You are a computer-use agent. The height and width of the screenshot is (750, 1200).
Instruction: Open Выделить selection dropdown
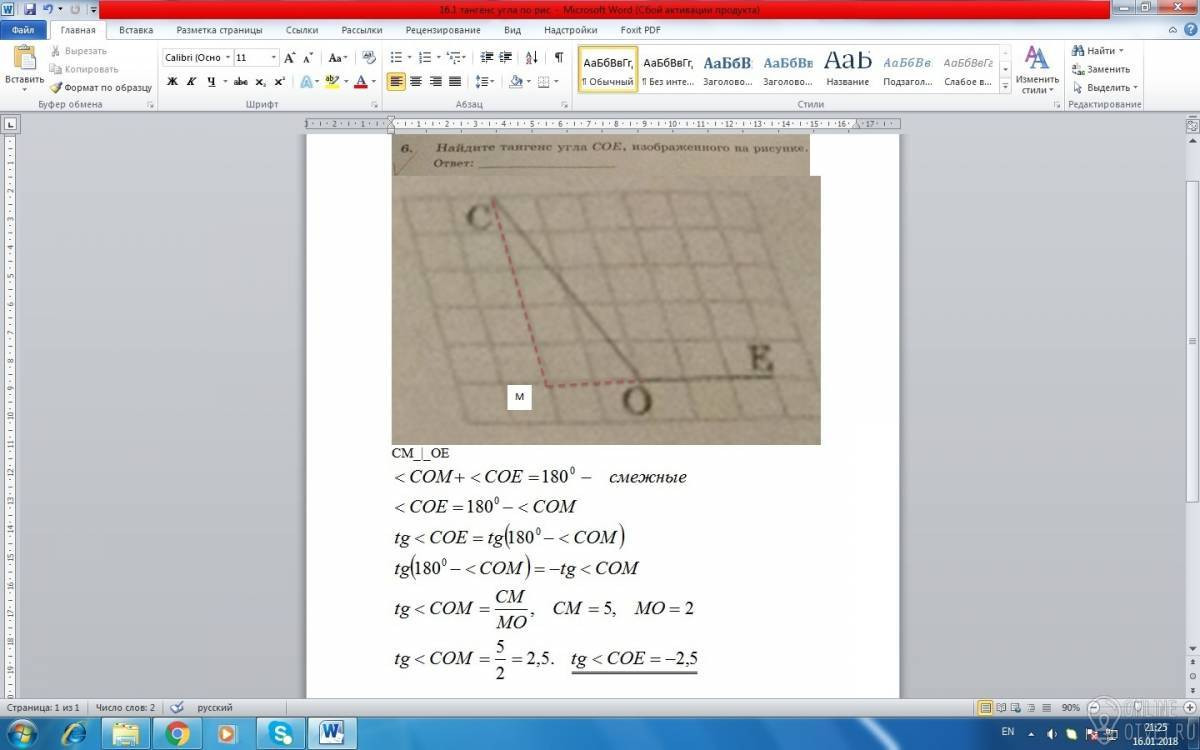pos(1104,87)
